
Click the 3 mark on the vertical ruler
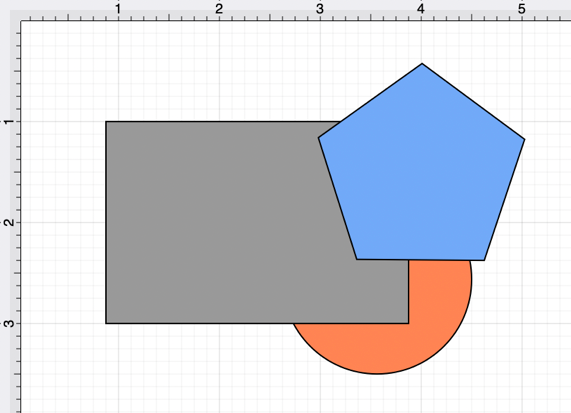pyautogui.click(x=9, y=323)
